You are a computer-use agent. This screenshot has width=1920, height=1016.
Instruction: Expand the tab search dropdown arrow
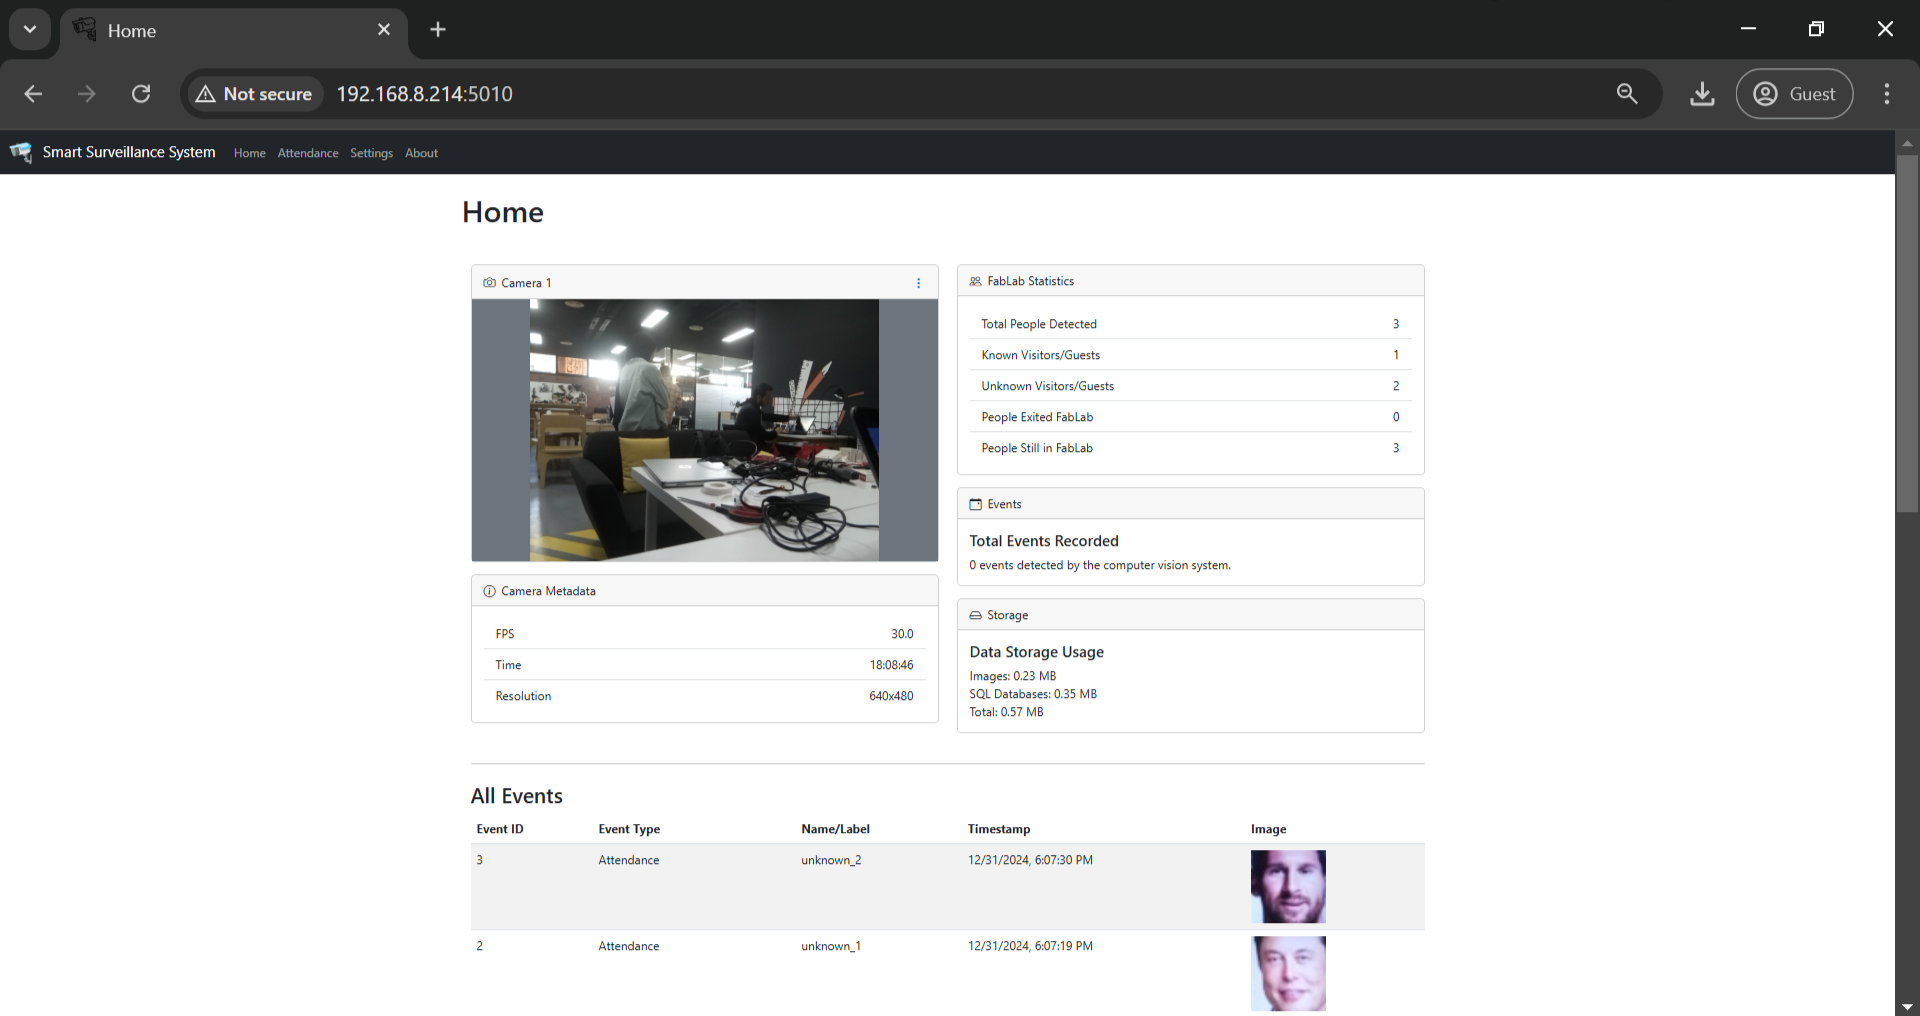30,30
